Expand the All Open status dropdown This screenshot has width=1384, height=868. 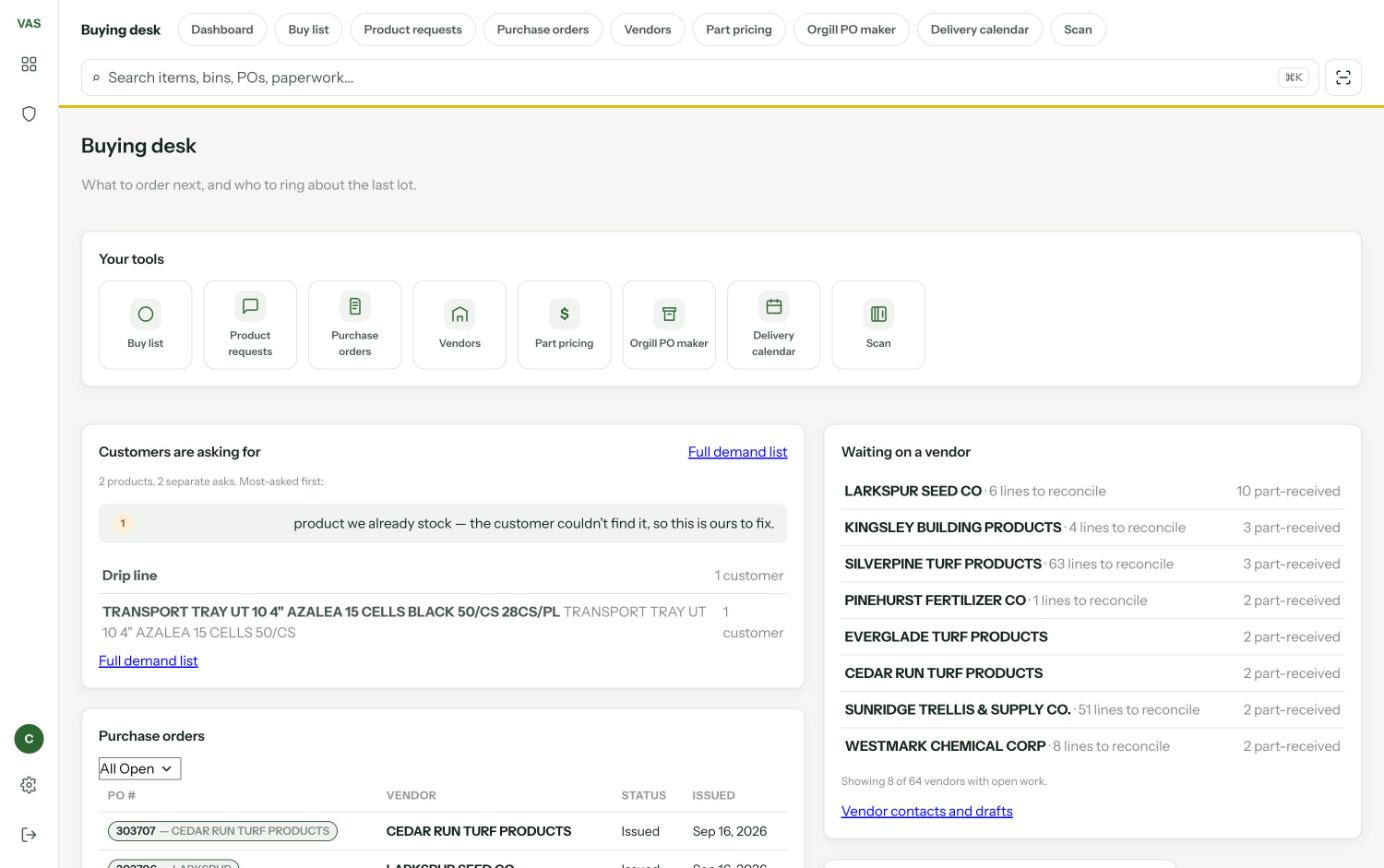140,769
